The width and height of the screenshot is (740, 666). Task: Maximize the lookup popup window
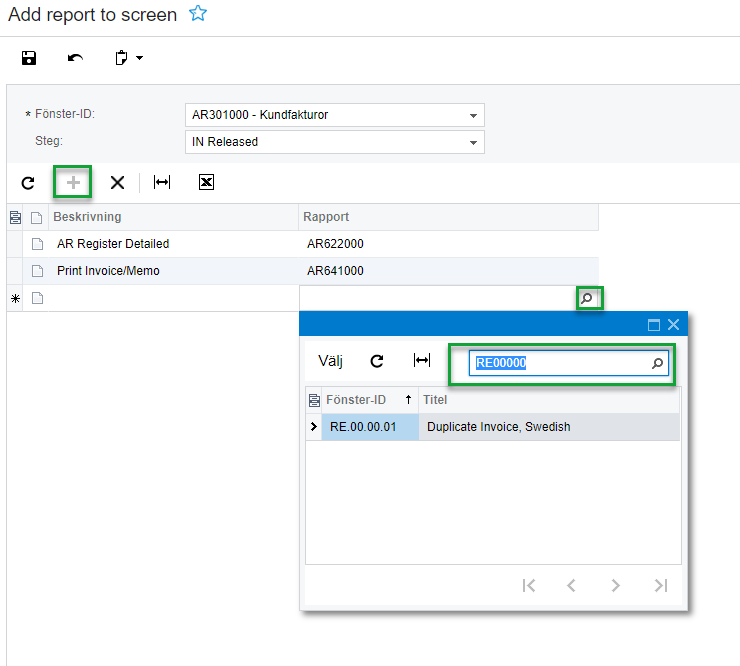pos(654,325)
